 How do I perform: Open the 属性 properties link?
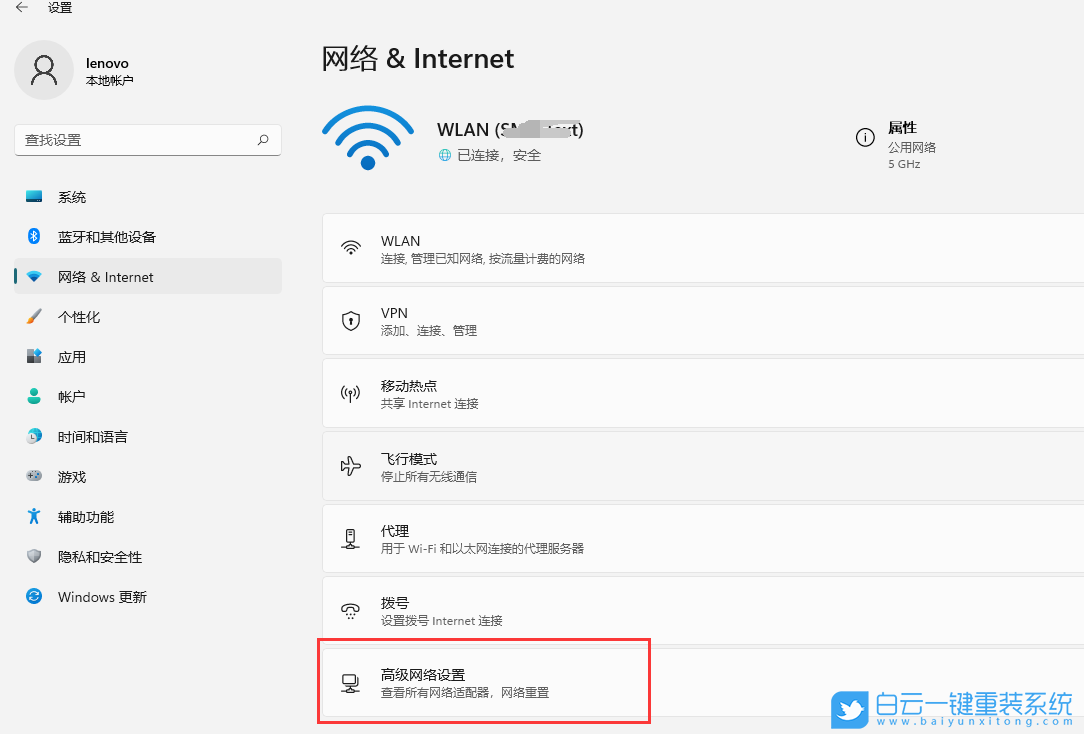tap(902, 127)
